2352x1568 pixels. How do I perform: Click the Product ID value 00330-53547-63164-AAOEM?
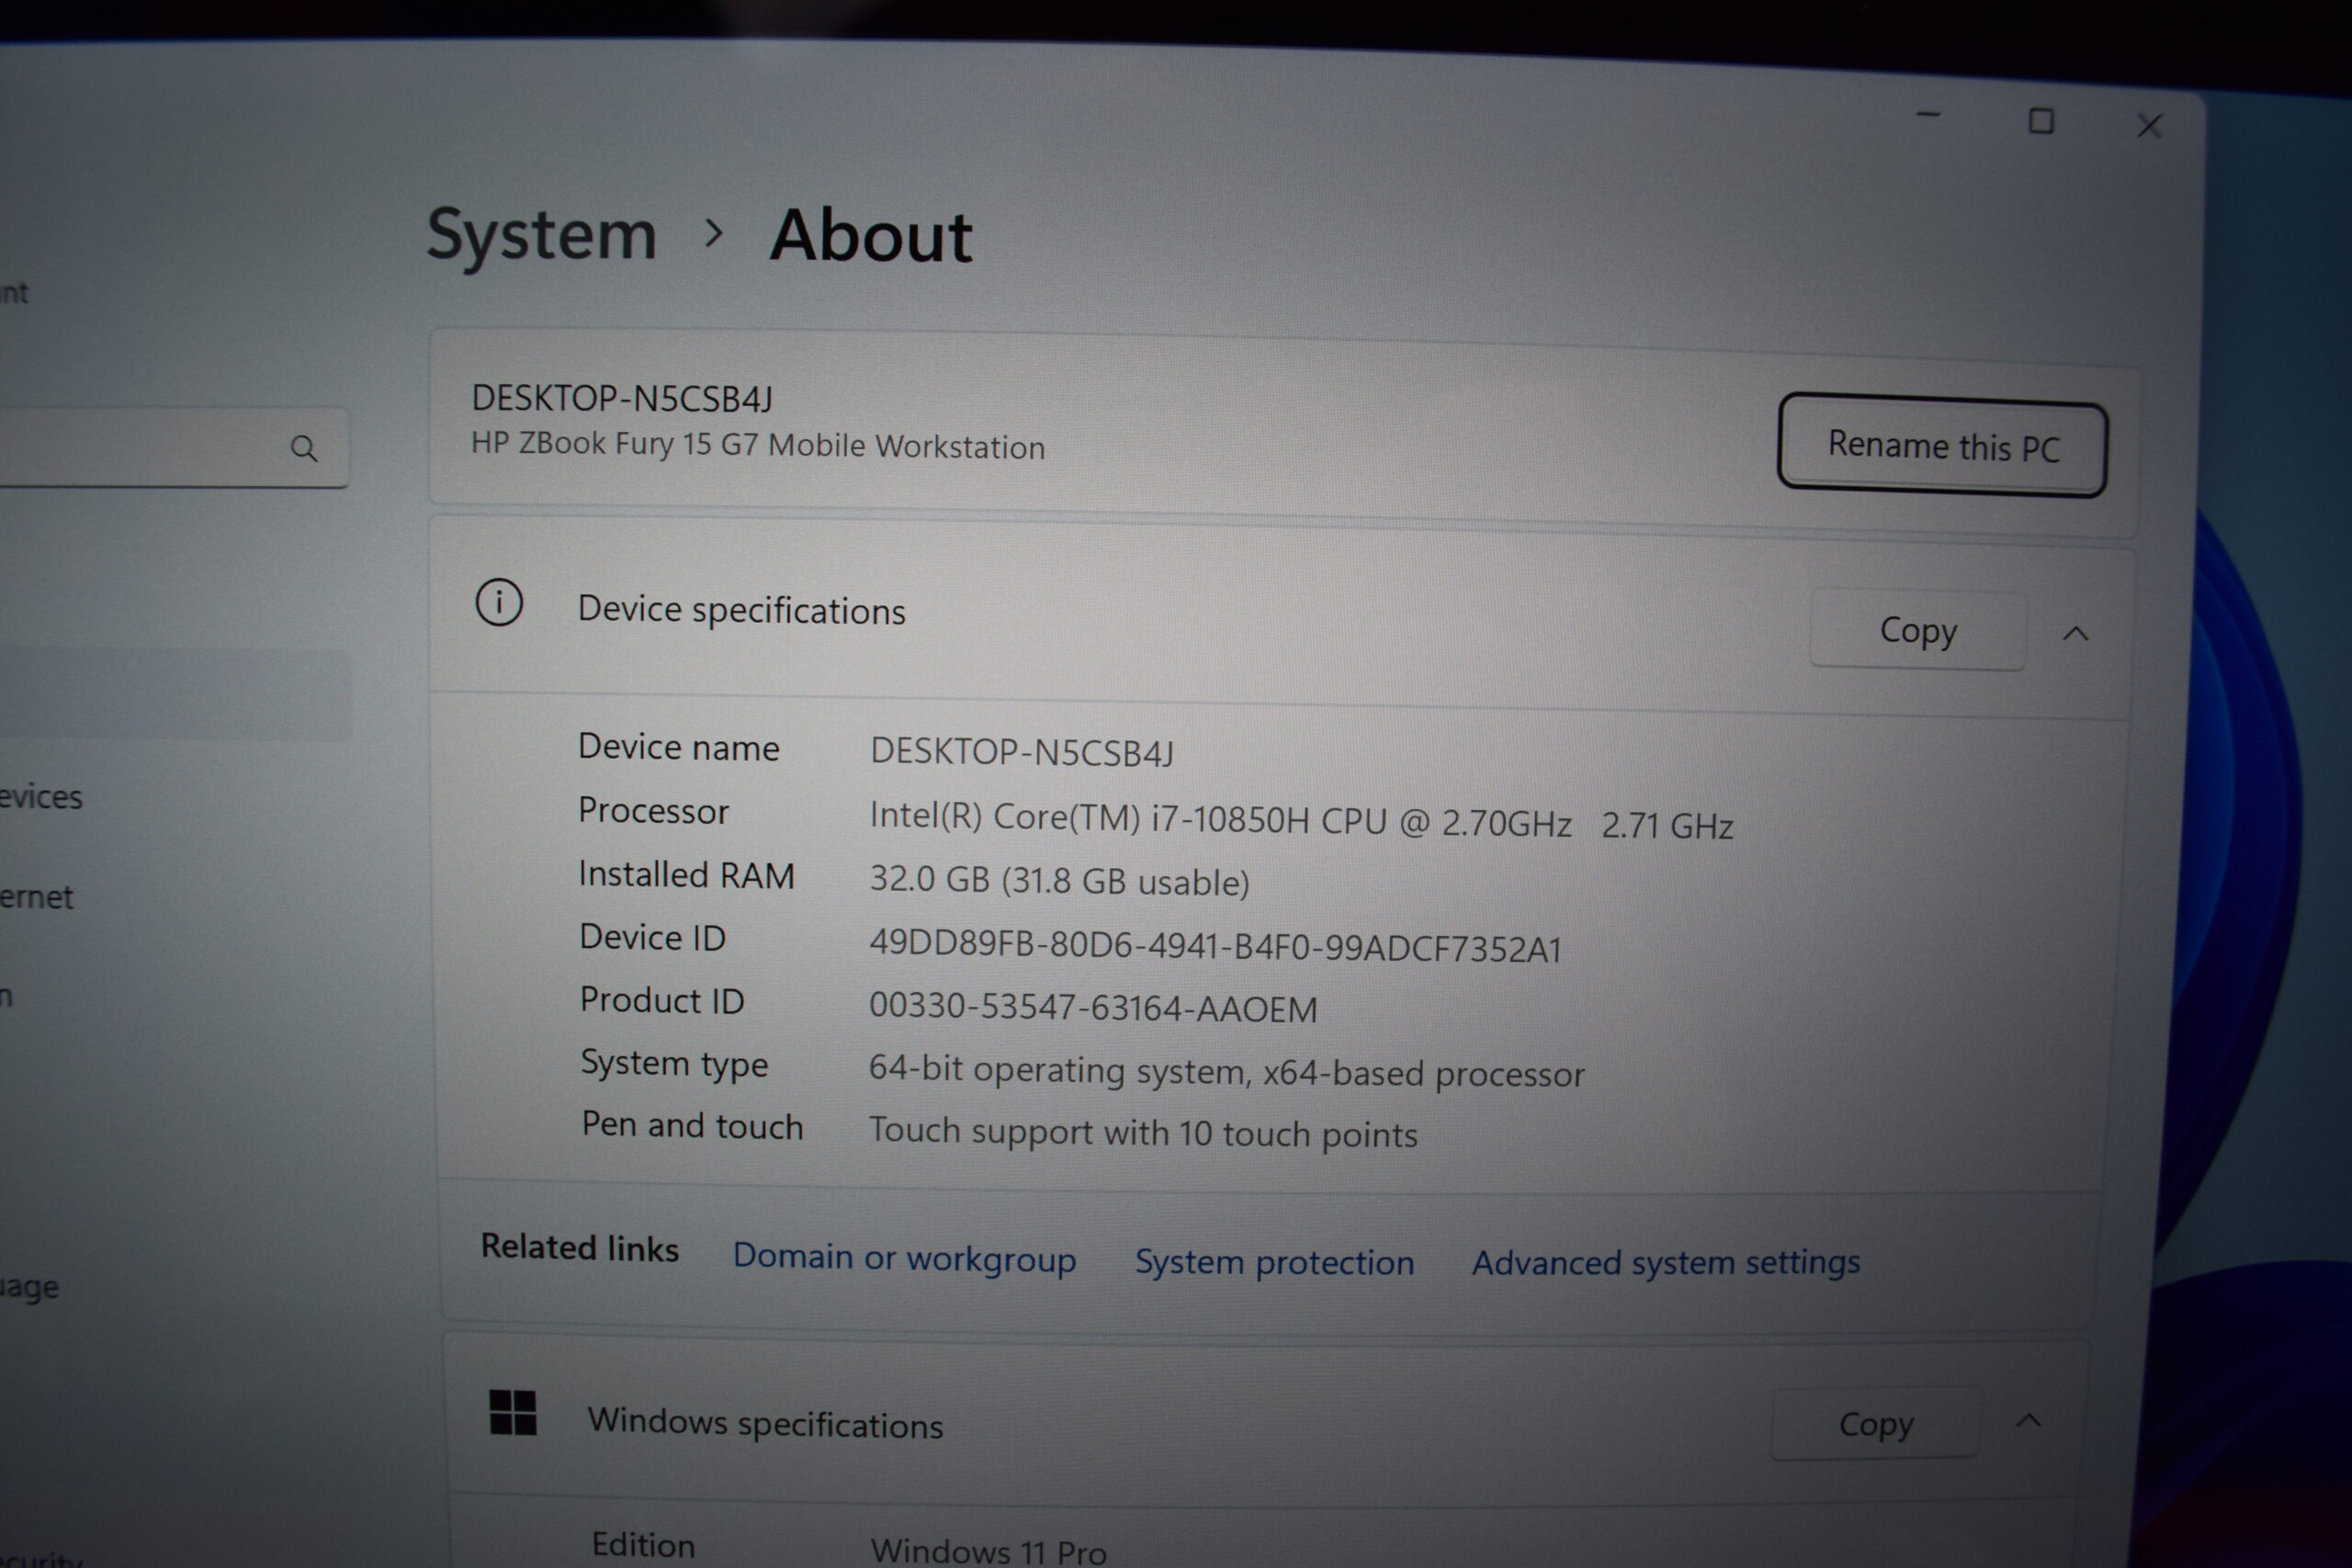pos(1093,1007)
